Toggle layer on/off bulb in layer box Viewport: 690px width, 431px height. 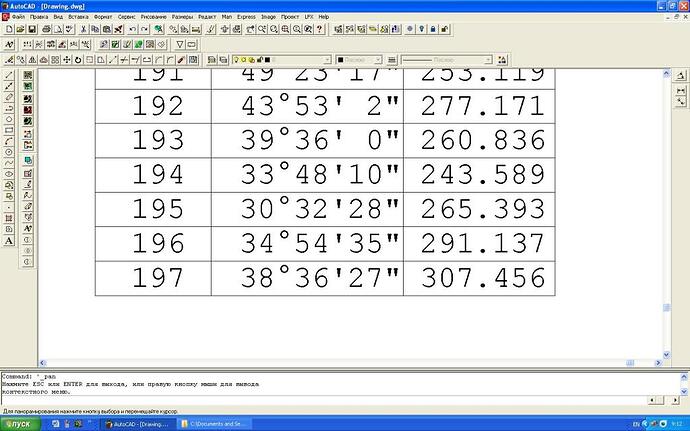click(x=236, y=60)
